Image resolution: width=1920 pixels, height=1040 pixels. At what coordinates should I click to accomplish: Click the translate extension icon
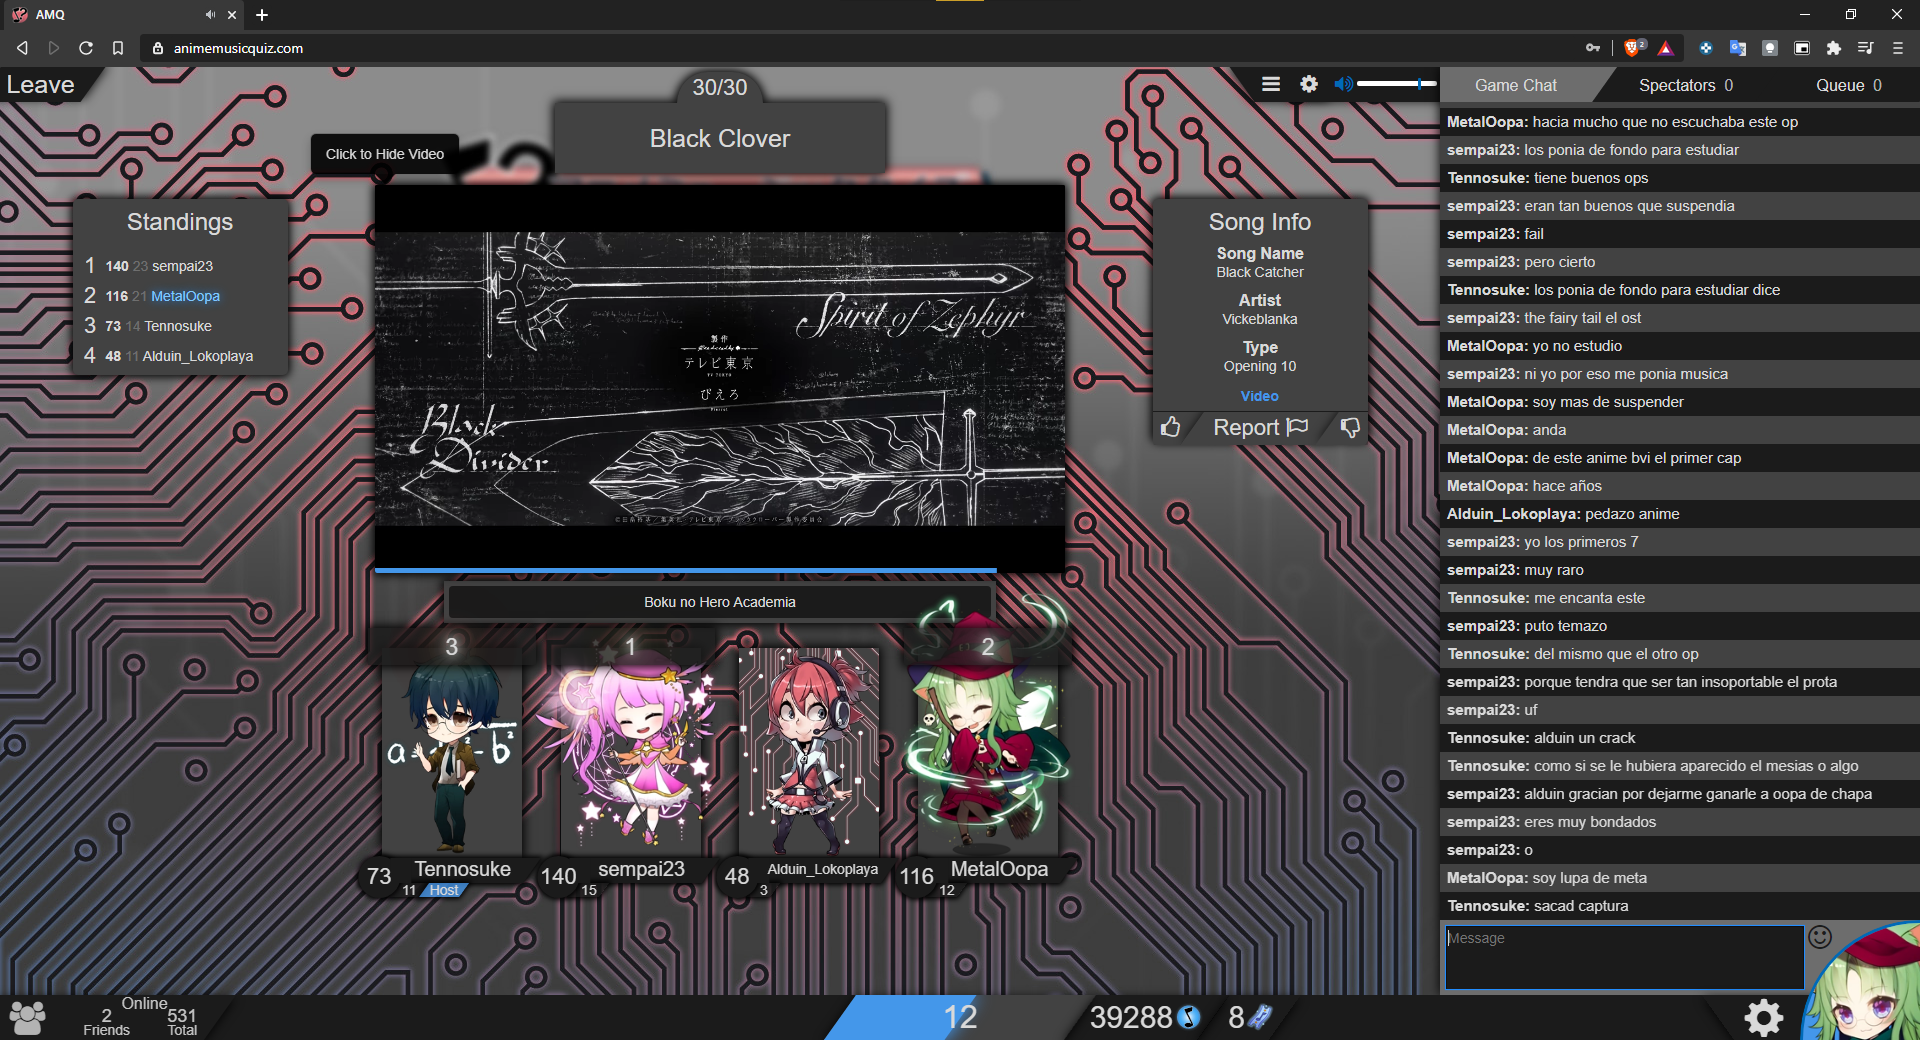click(1737, 48)
